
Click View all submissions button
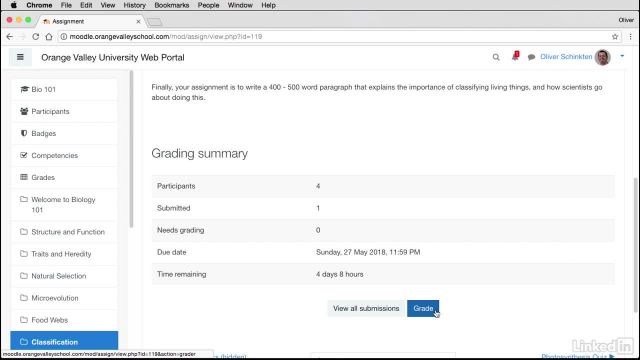[366, 309]
